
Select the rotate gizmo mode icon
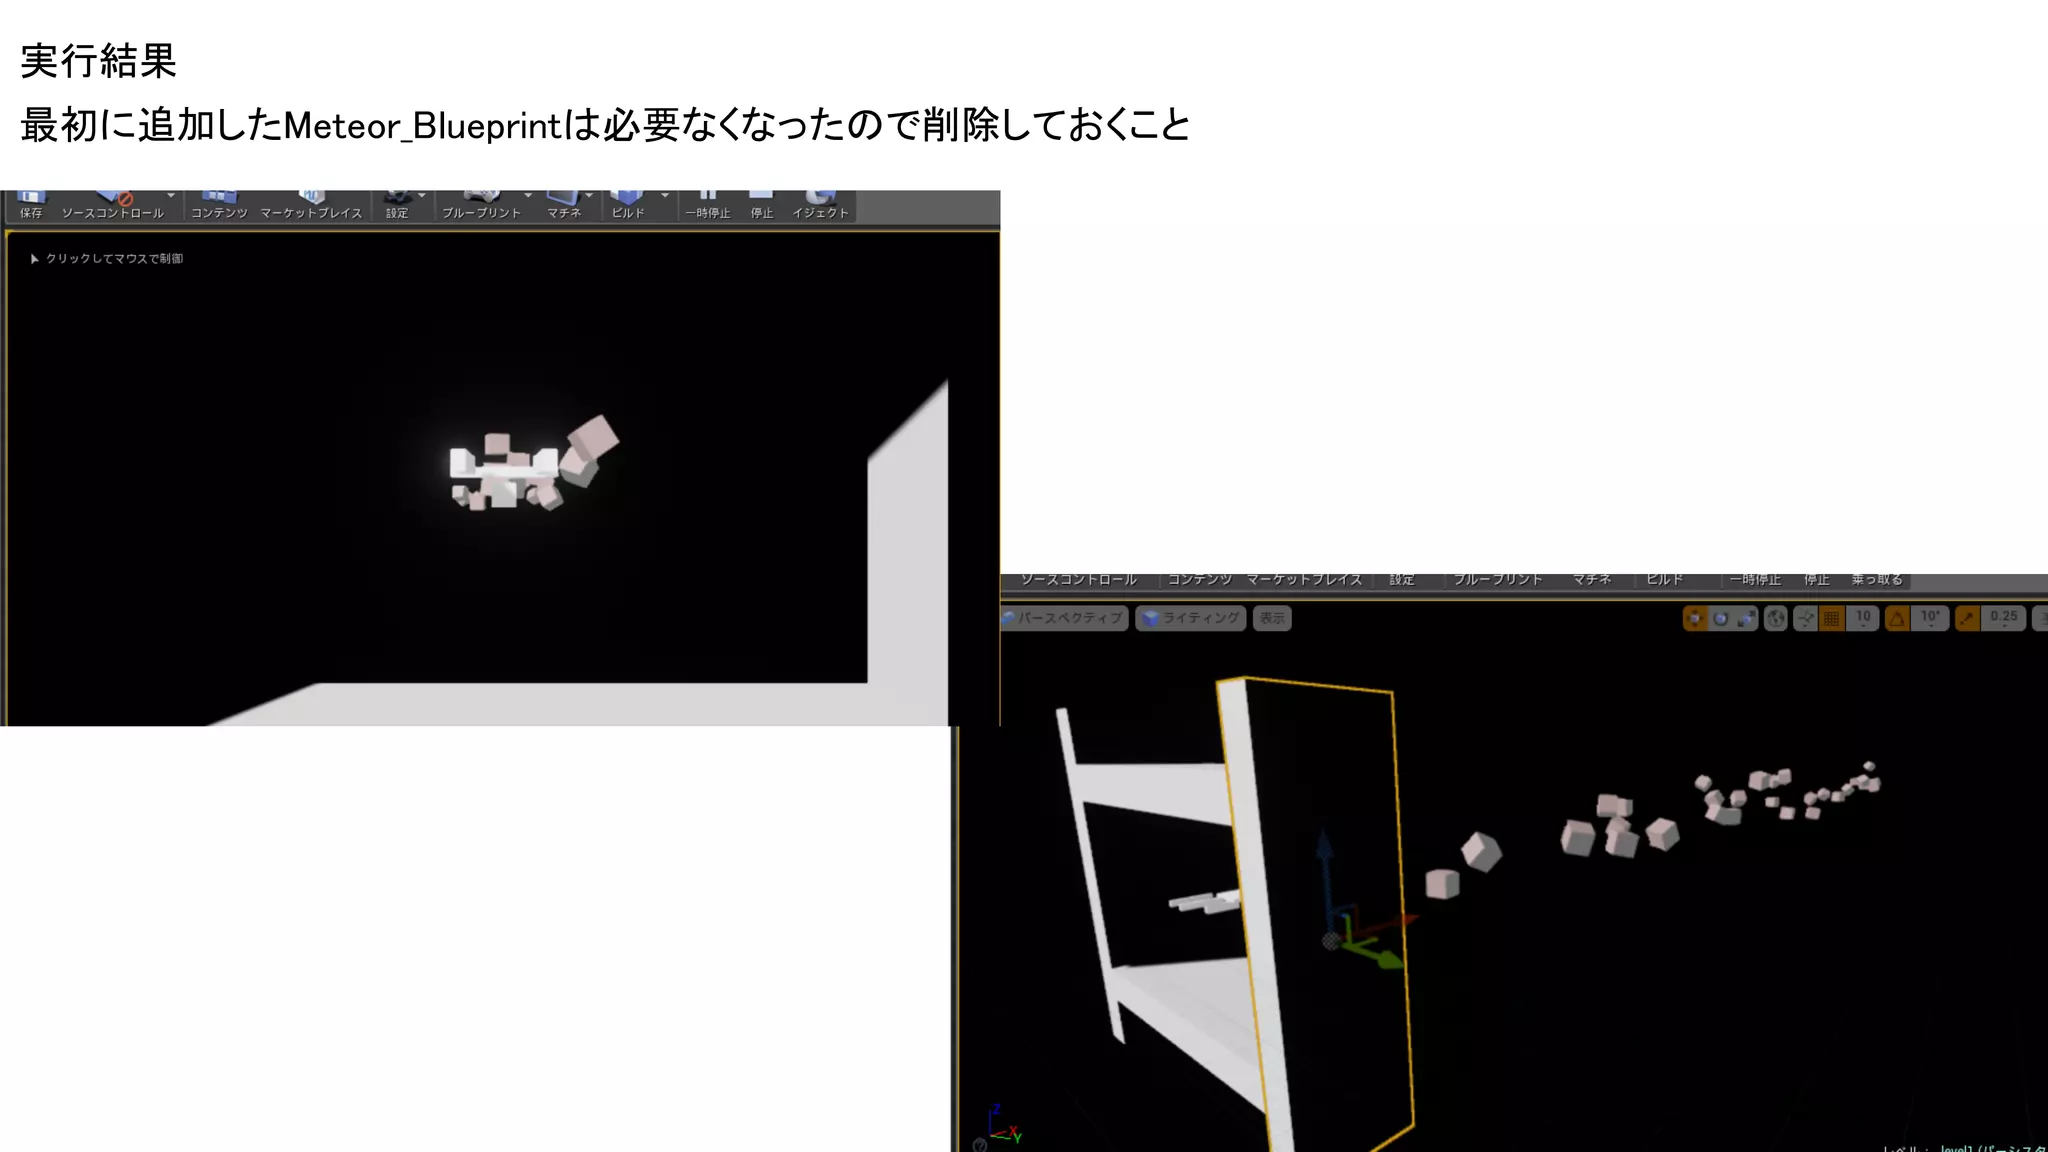1720,619
